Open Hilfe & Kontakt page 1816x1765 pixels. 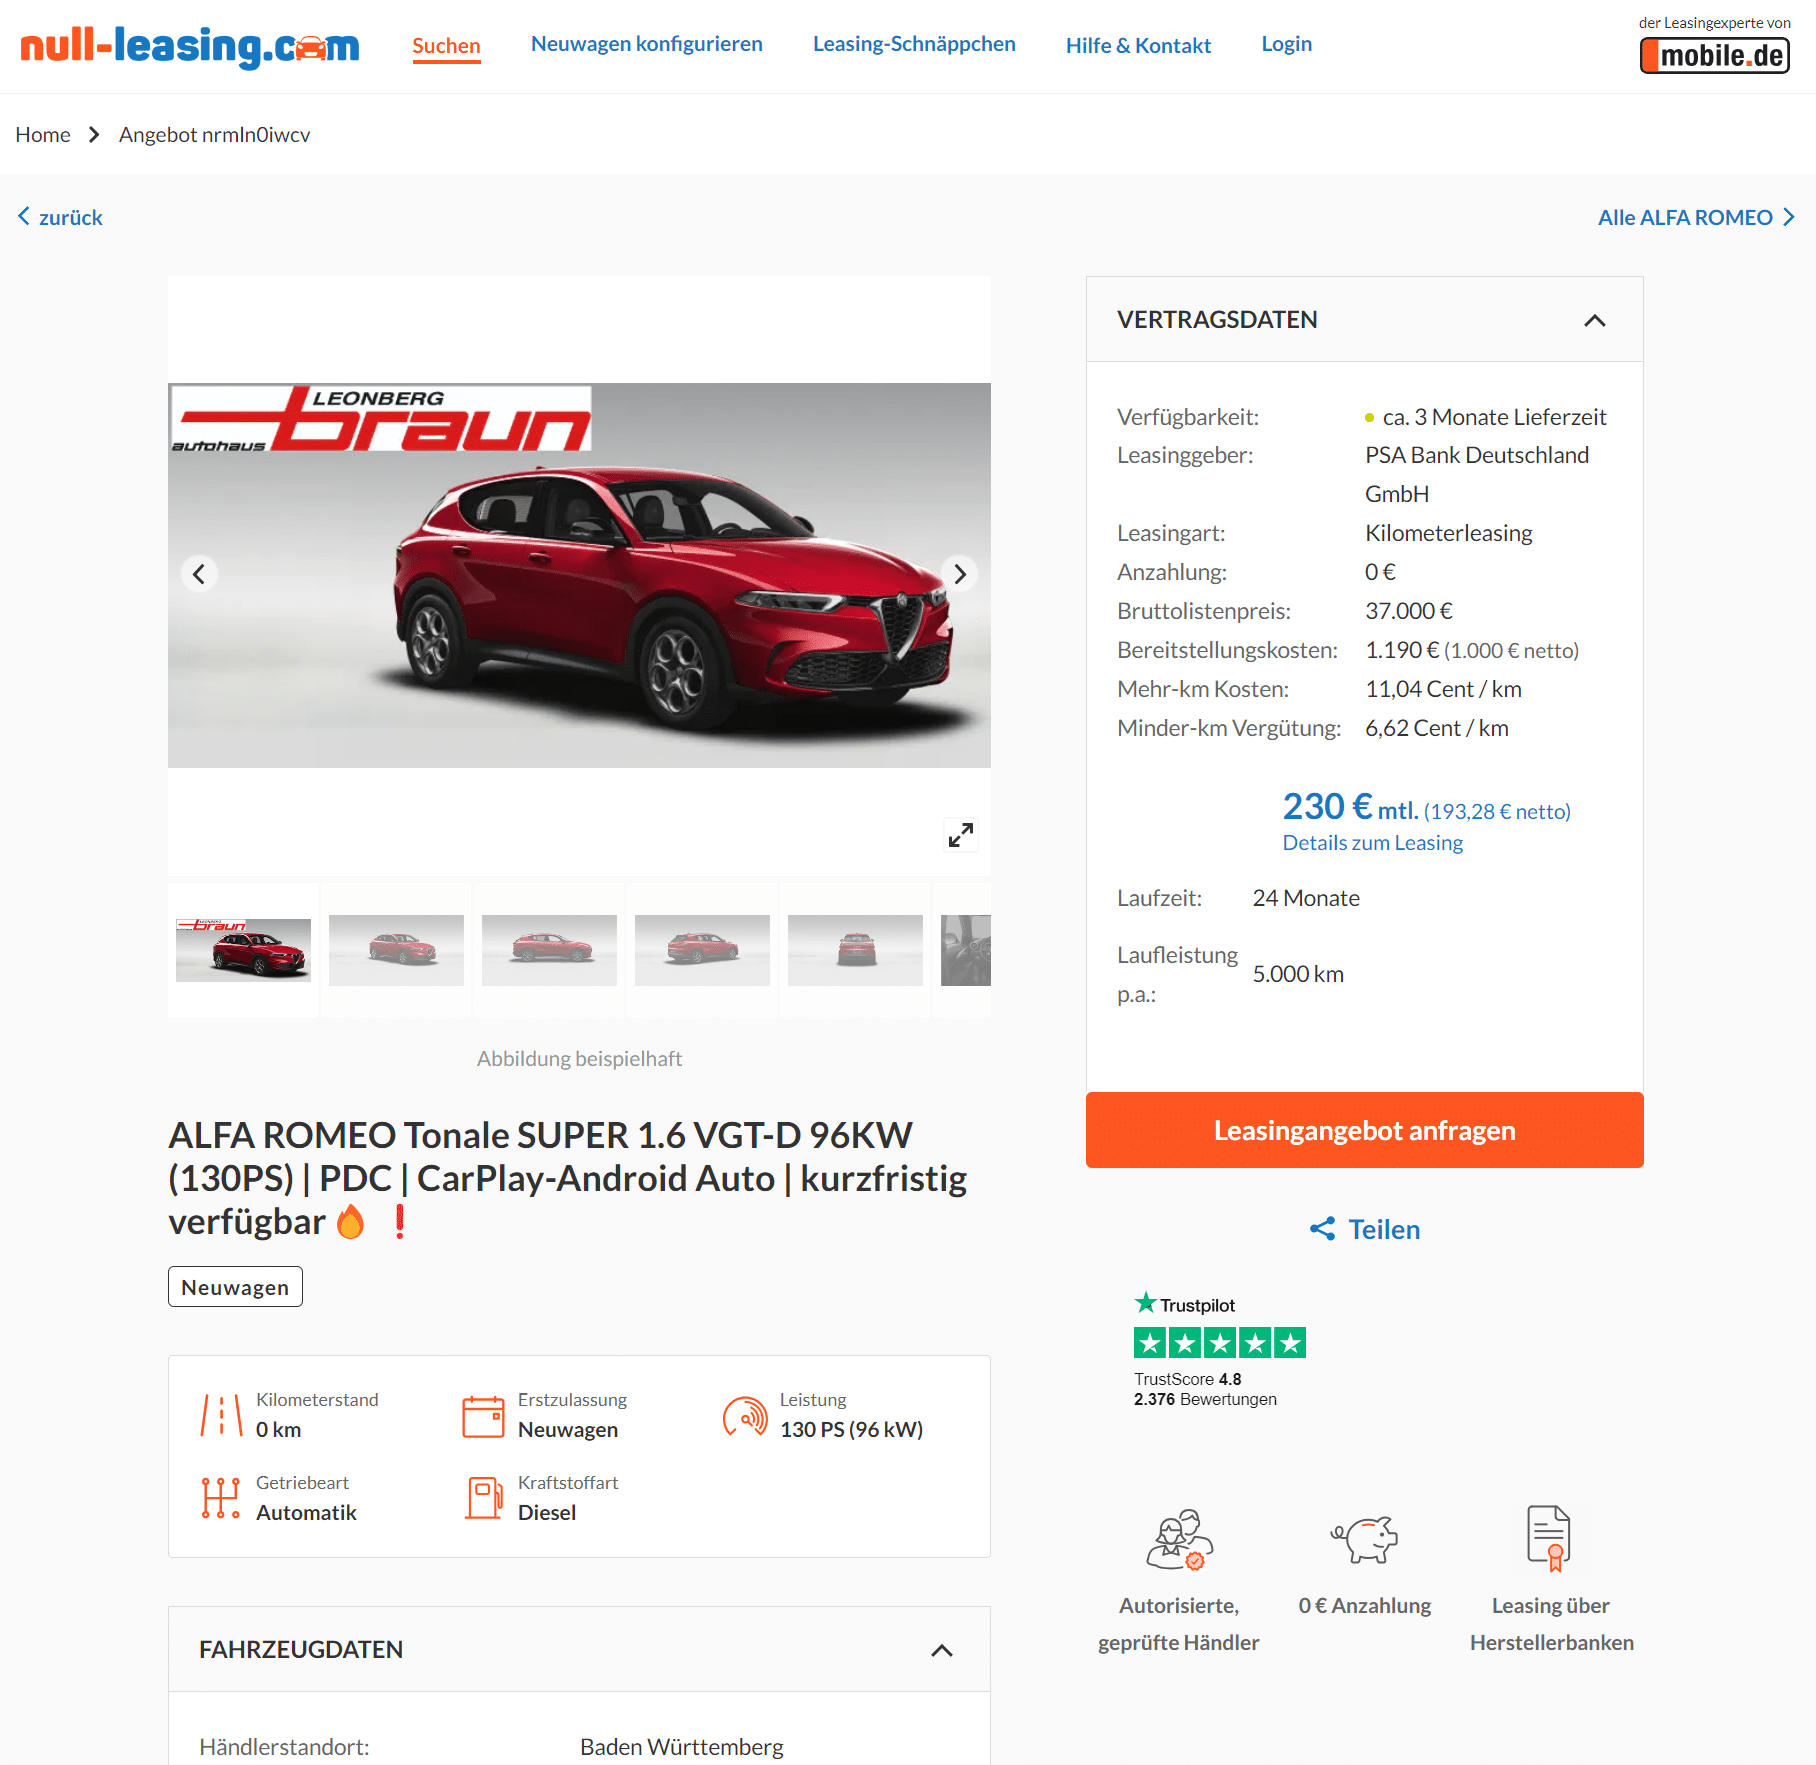(x=1138, y=45)
